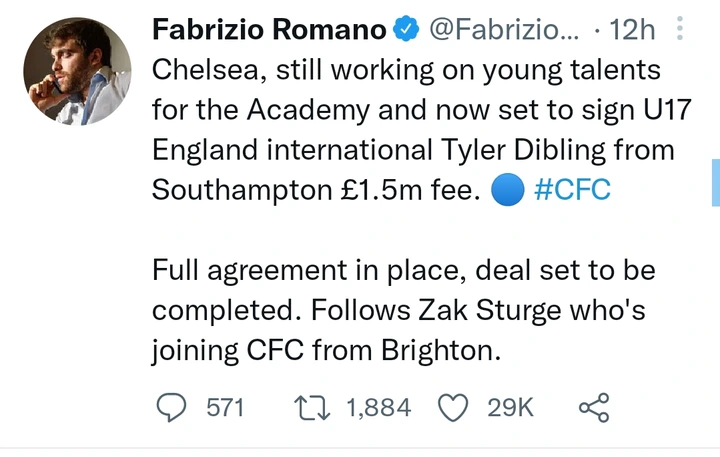Open the @Fabrizio handle link
Screen dimensions: 720x457
(x=503, y=31)
